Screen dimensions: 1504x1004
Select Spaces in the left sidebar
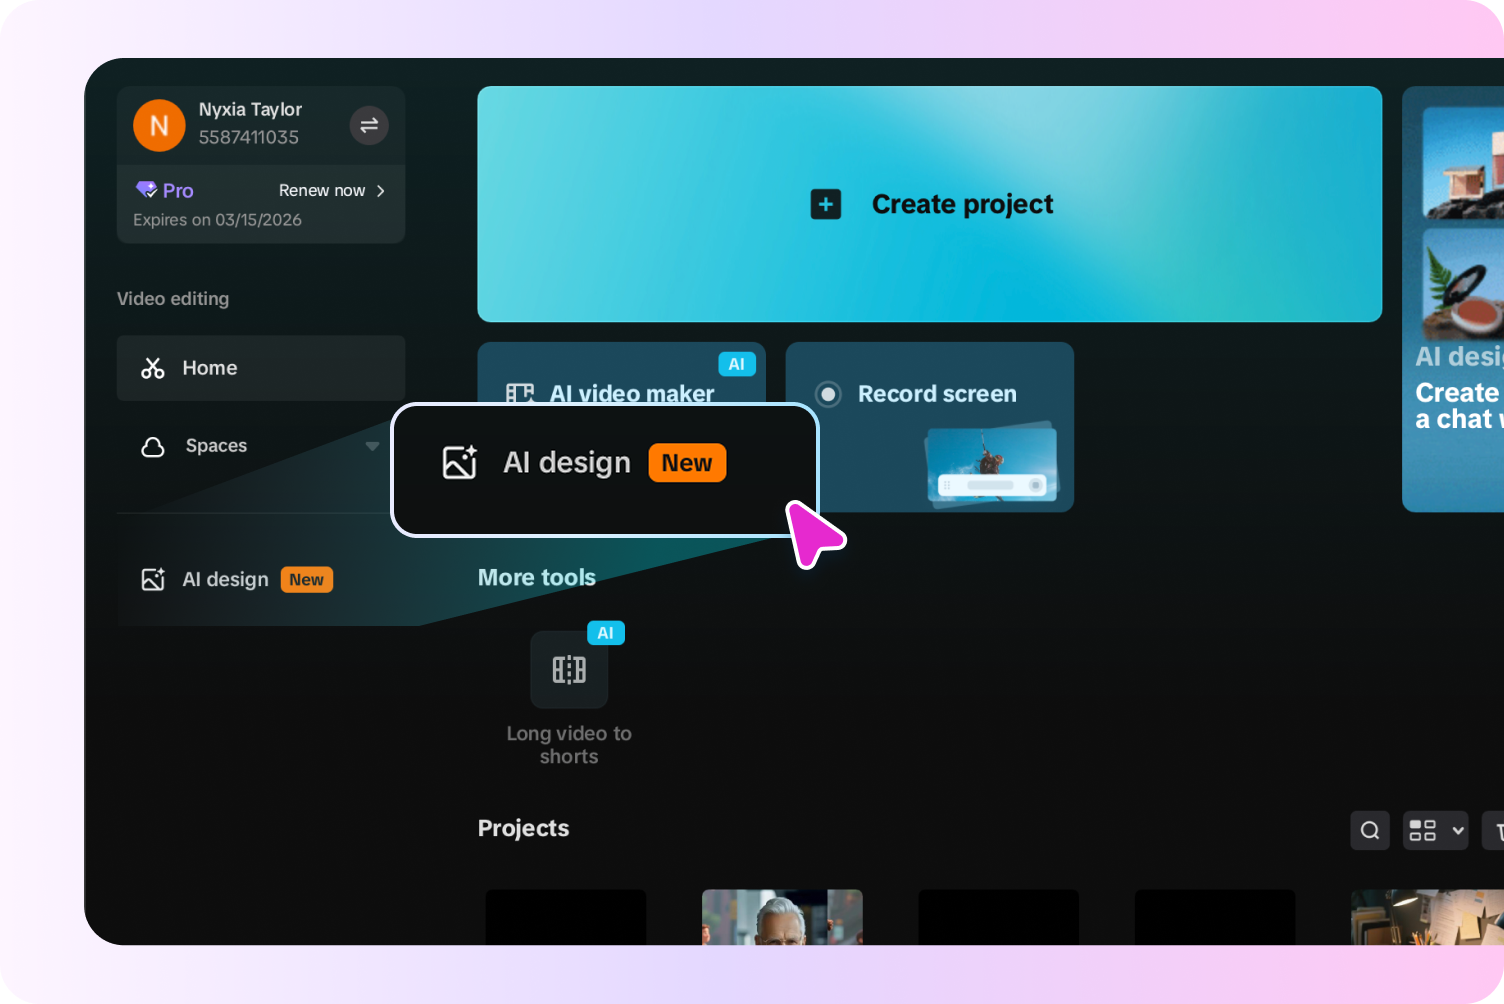tap(216, 446)
